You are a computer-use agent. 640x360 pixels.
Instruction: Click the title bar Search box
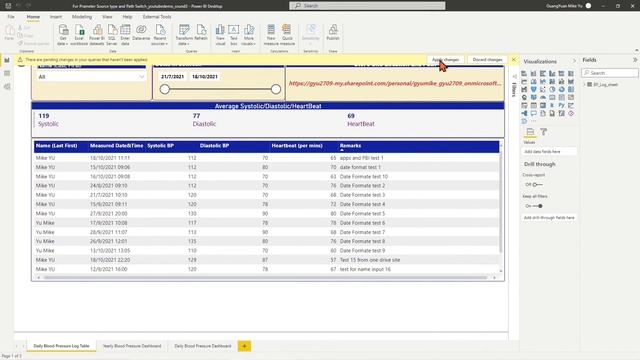pos(367,6)
